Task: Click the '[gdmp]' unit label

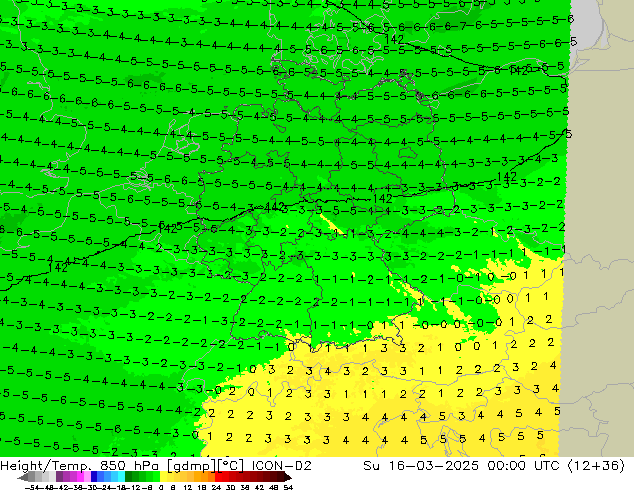Action: 192,466
